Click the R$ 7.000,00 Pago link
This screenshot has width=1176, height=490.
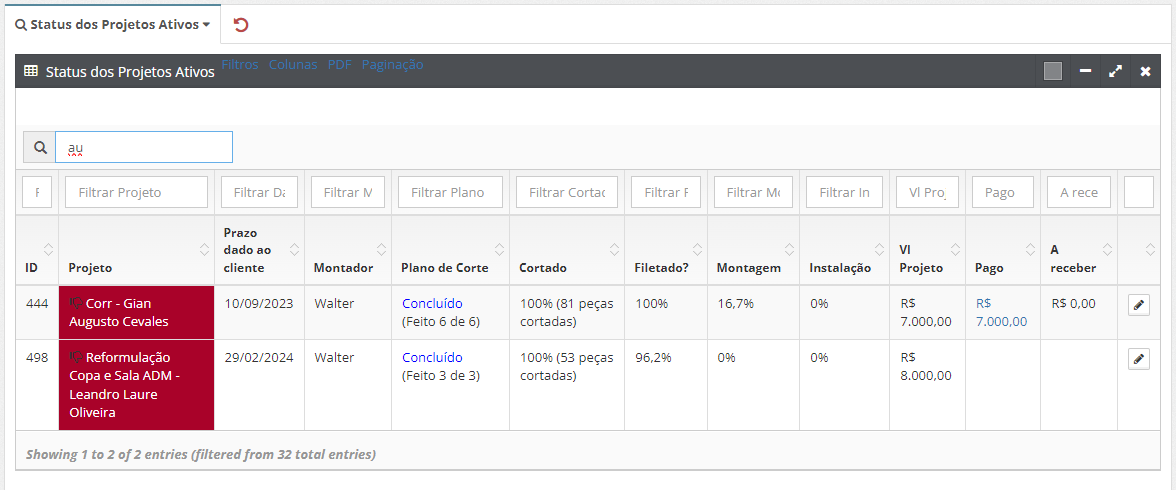(x=1000, y=312)
